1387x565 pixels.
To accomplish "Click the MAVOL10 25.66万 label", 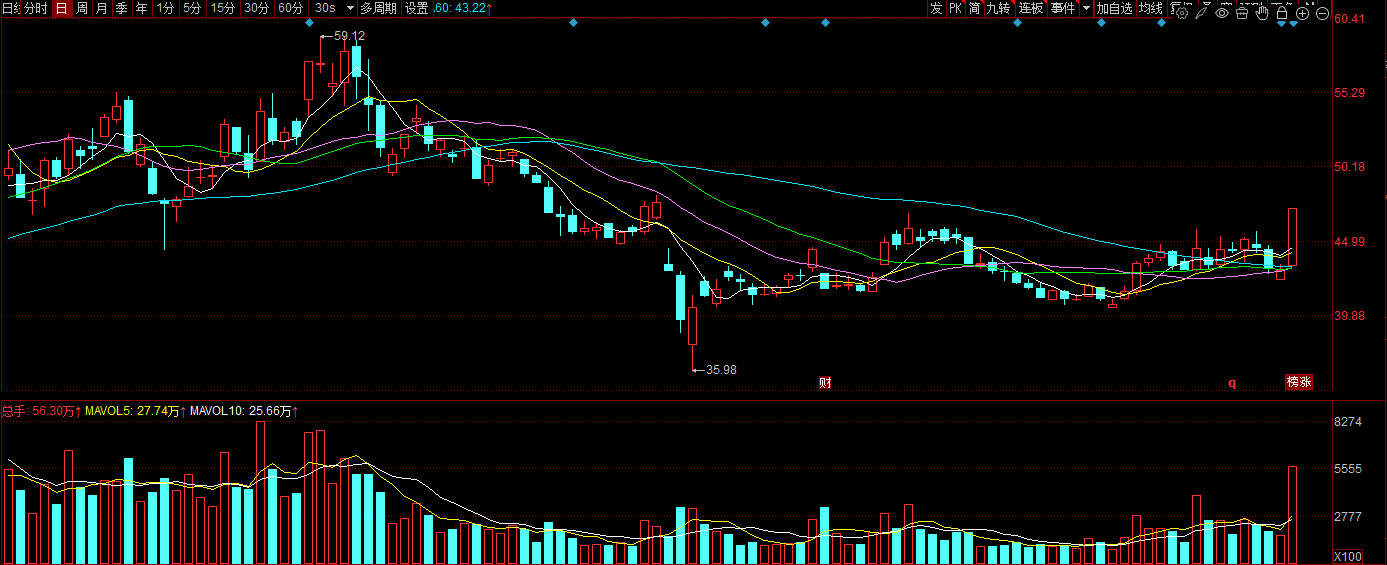I will [x=243, y=411].
